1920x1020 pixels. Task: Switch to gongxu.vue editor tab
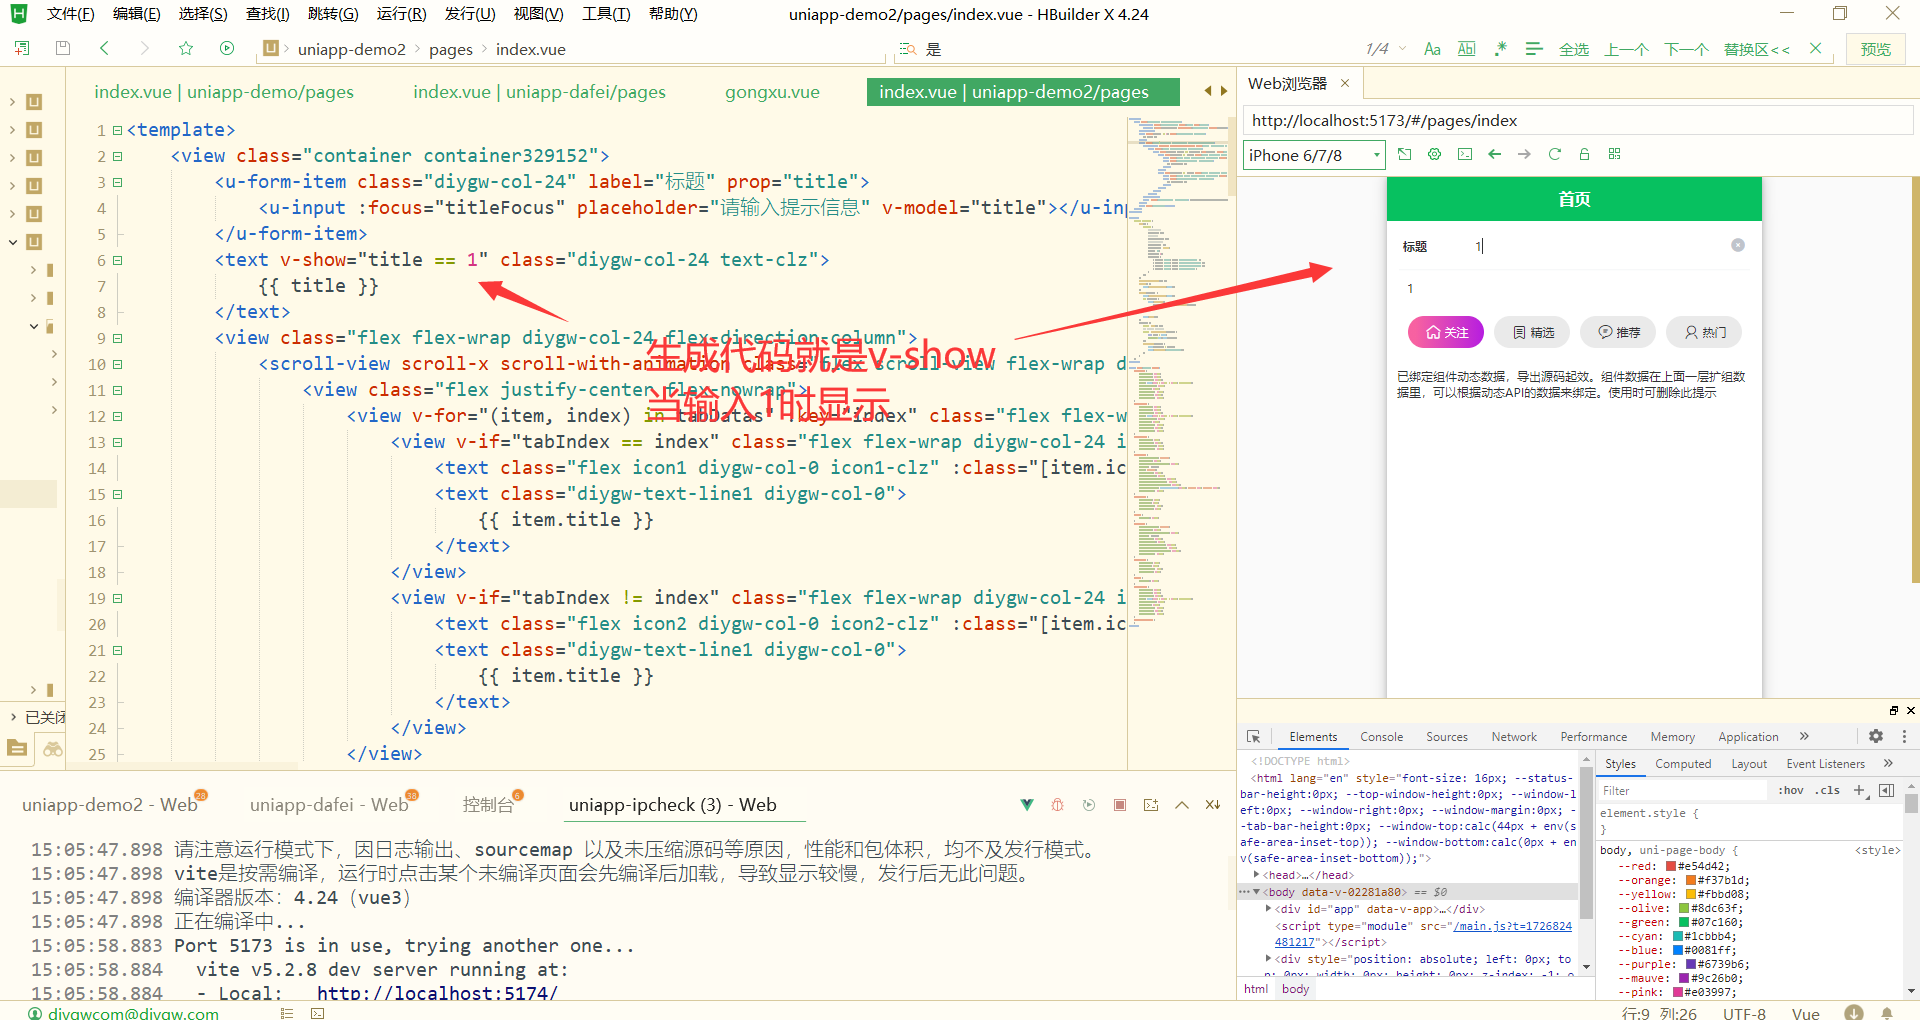coord(772,92)
